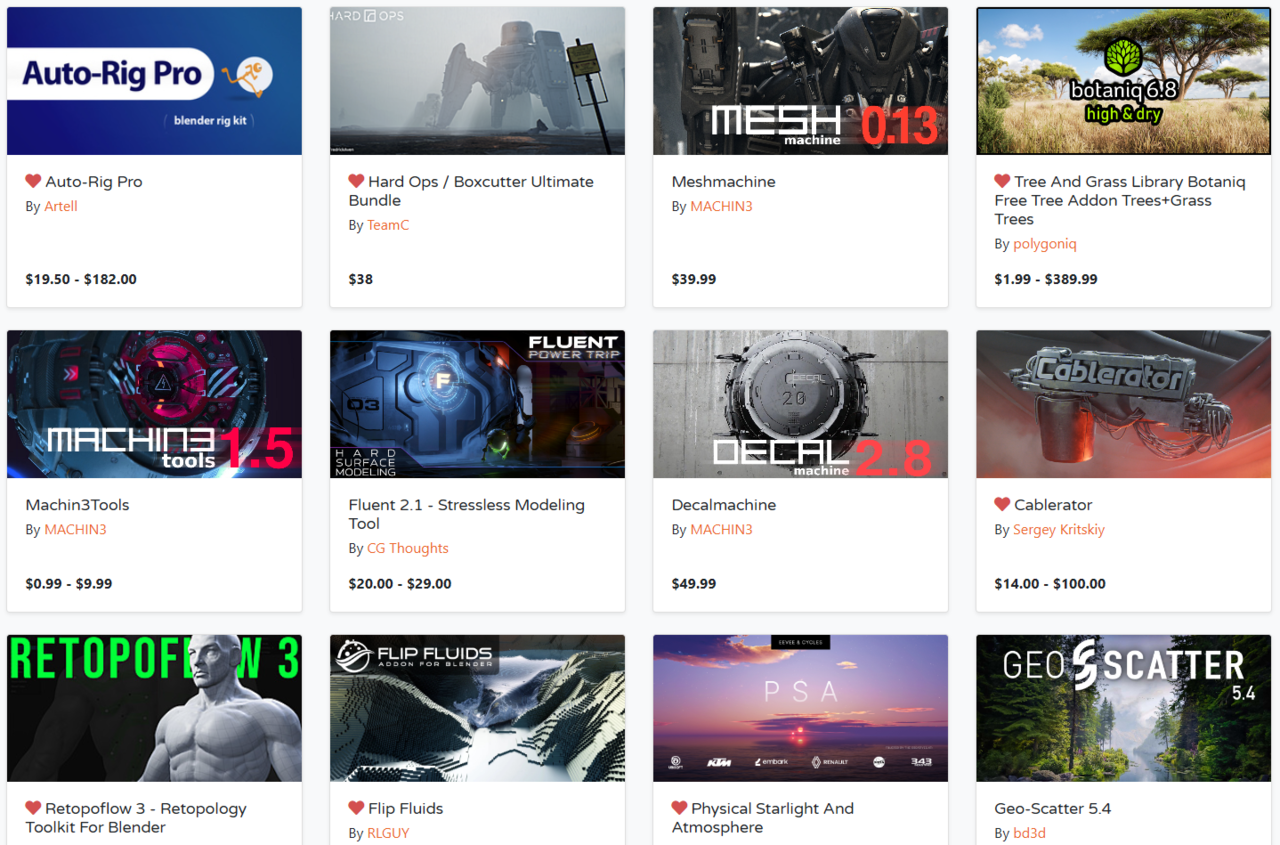
Task: Click the $38 price text
Action: pos(360,279)
